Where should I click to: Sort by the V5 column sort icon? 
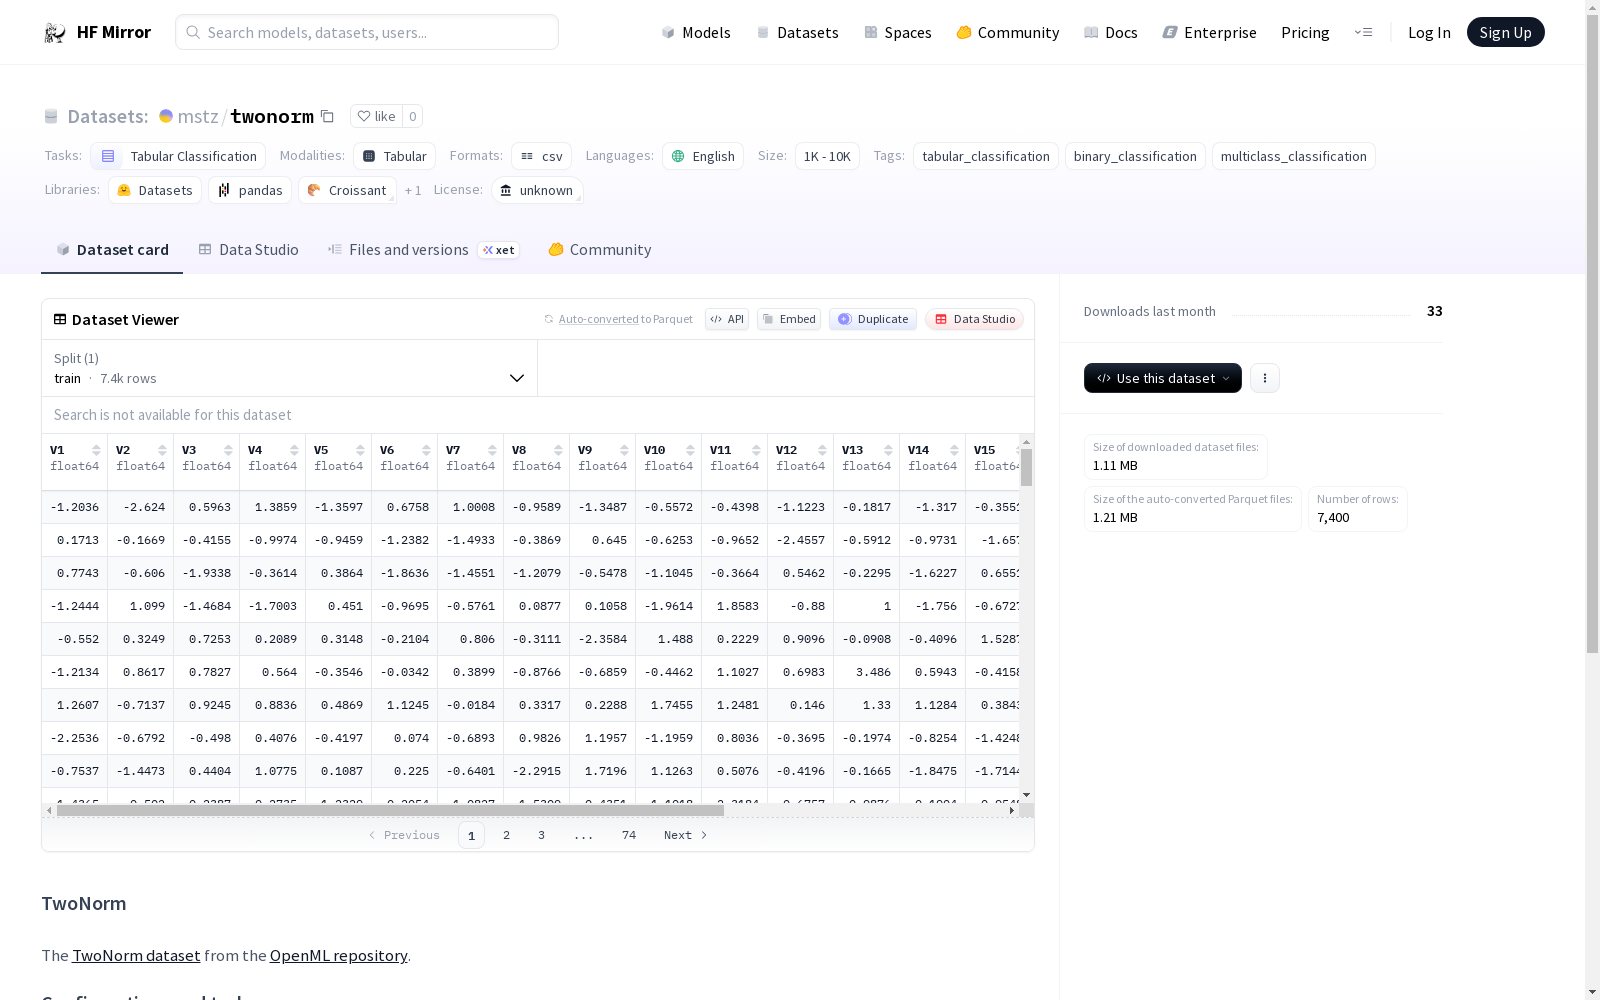click(x=360, y=450)
